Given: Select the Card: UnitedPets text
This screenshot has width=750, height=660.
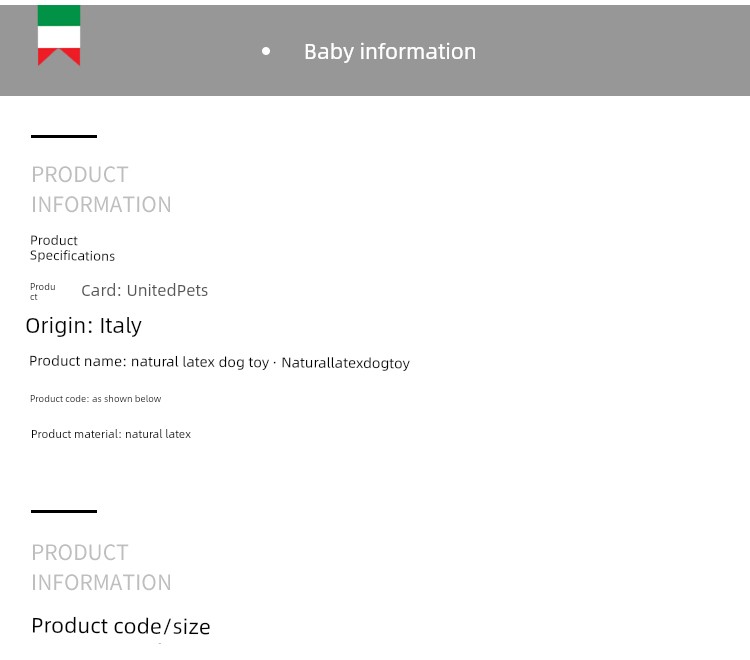Looking at the screenshot, I should point(144,290).
